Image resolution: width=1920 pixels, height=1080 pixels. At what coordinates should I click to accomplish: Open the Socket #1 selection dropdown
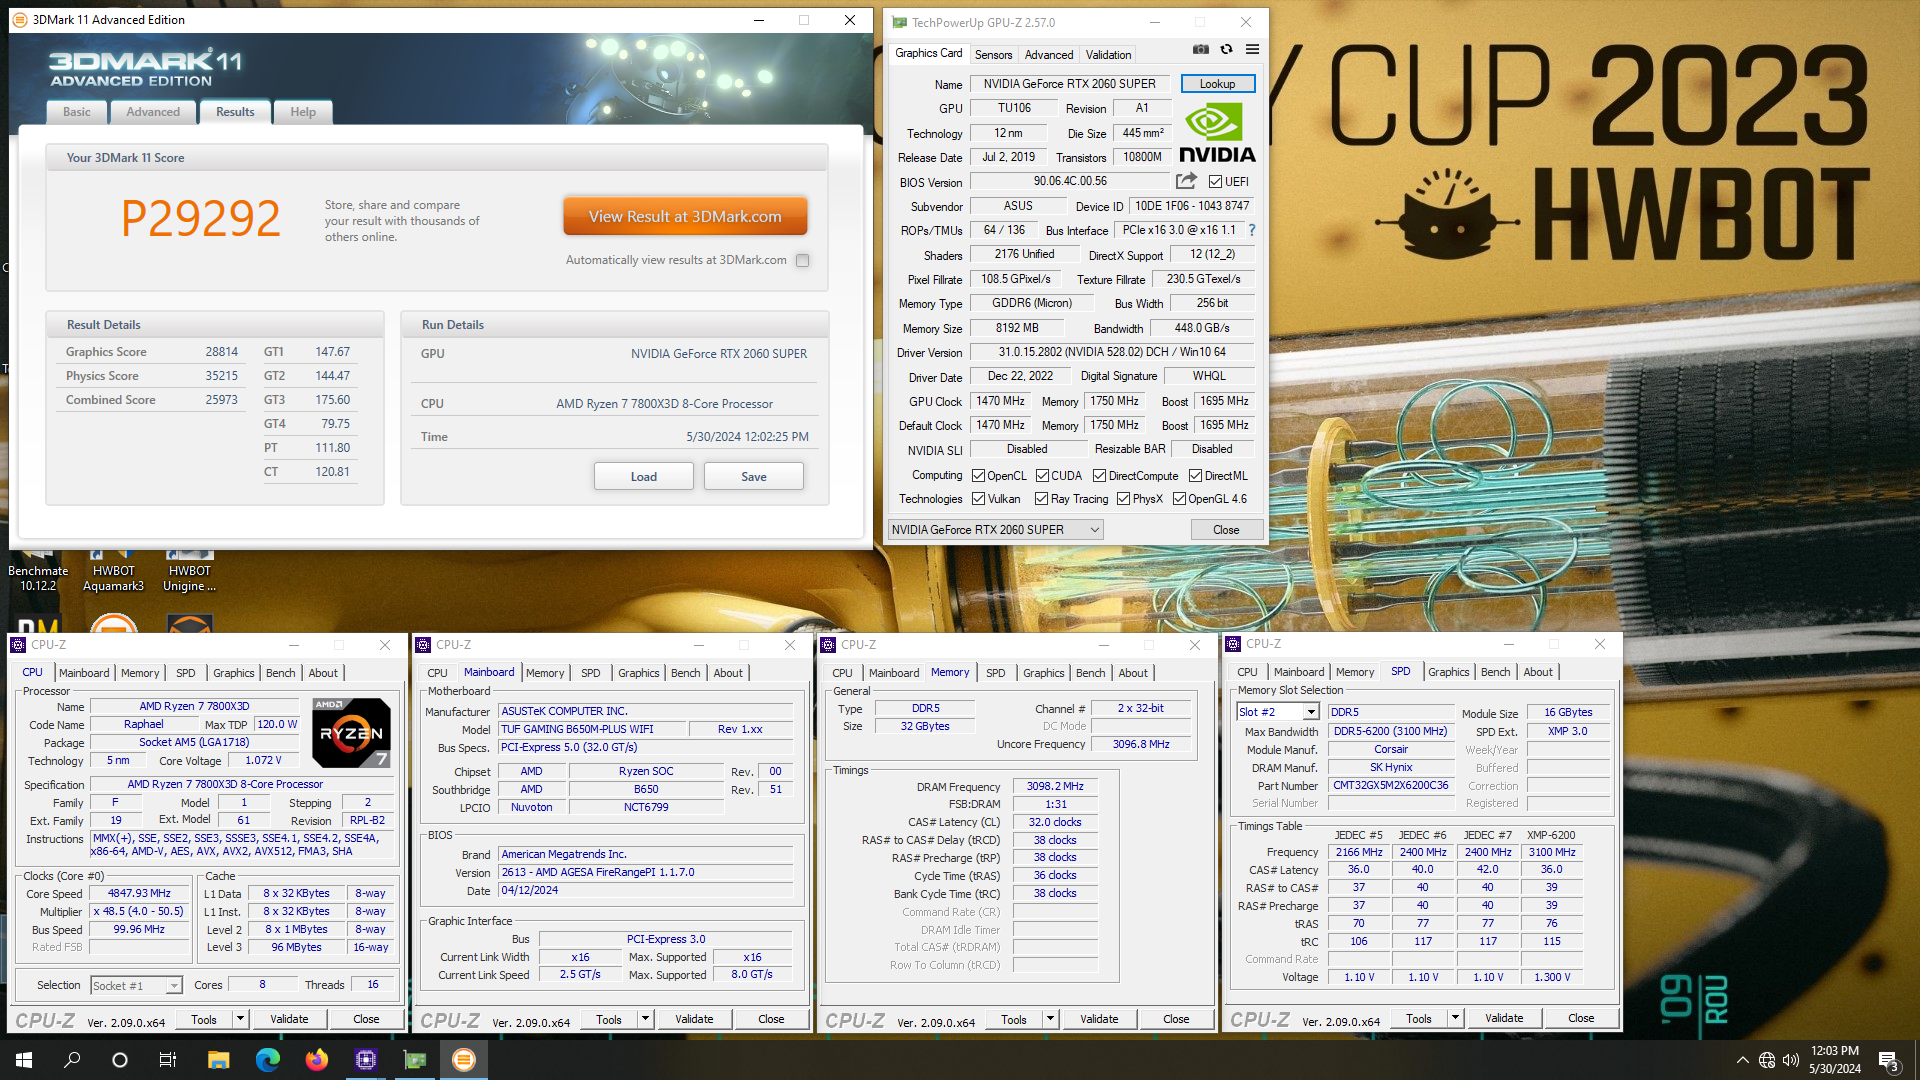click(136, 986)
